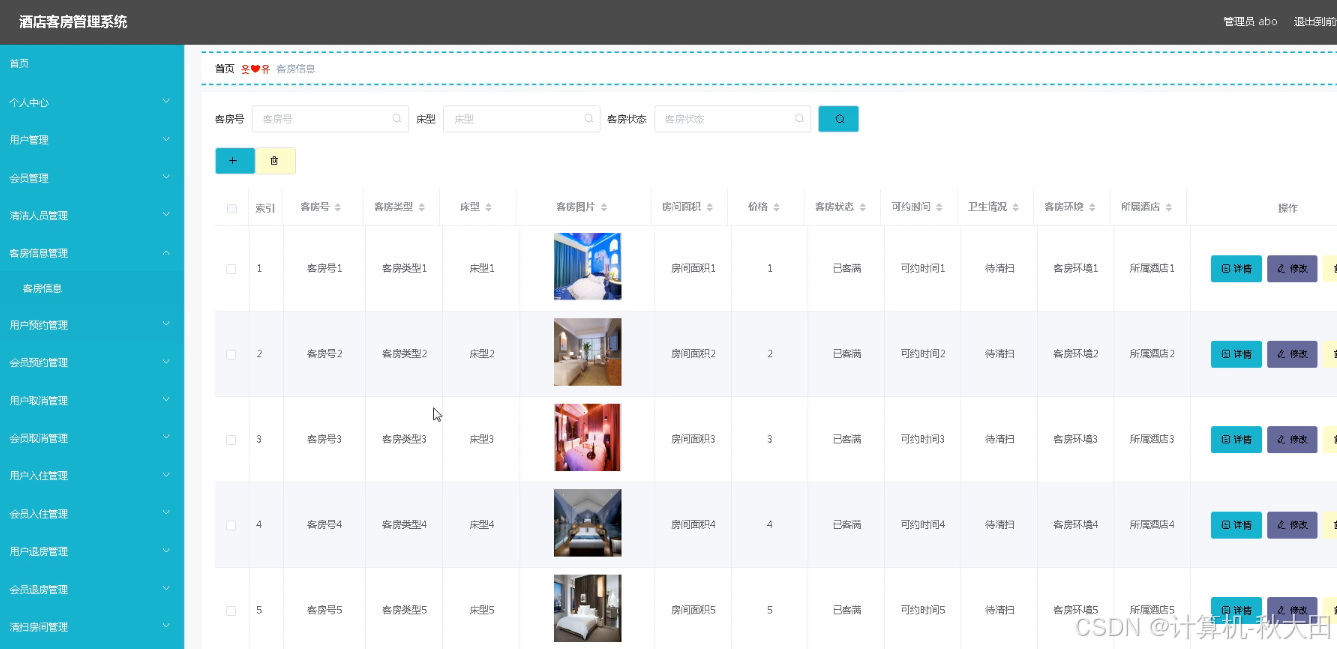The image size is (1337, 649).
Task: Open 详情 for row 客房号4
Action: [1236, 525]
